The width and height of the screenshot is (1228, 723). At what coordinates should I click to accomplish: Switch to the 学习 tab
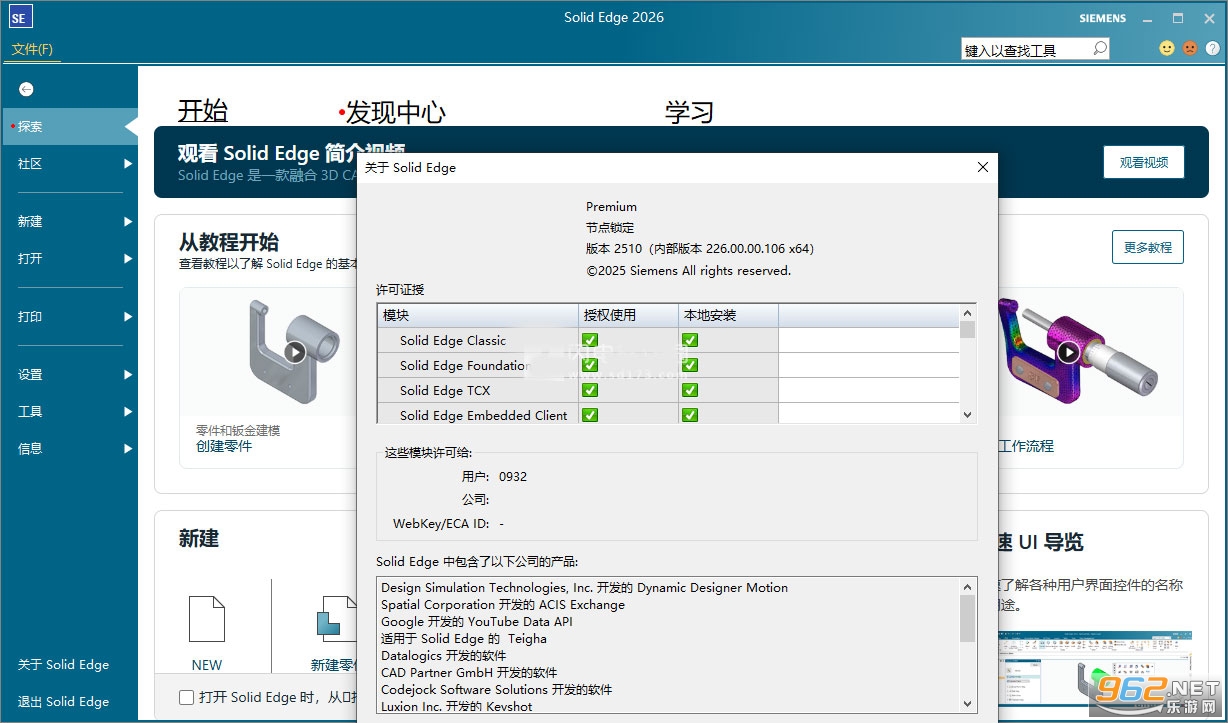click(690, 112)
